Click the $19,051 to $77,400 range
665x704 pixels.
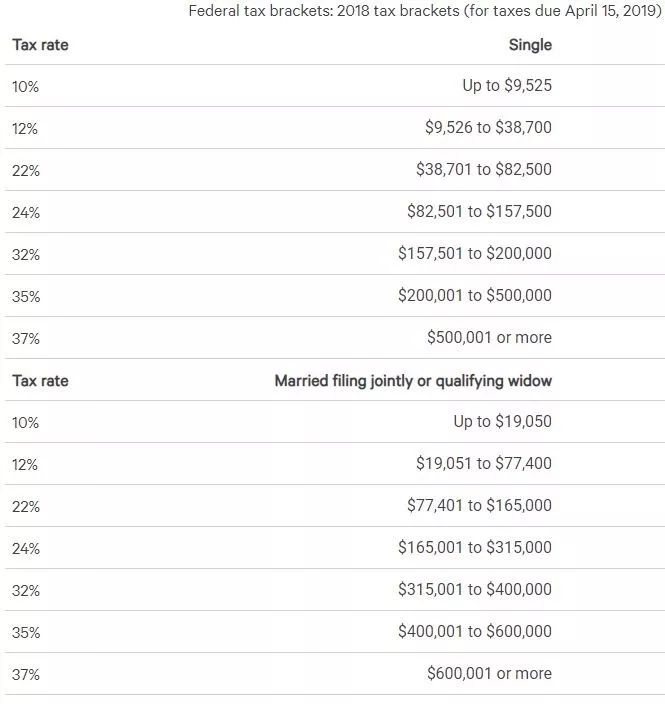483,464
